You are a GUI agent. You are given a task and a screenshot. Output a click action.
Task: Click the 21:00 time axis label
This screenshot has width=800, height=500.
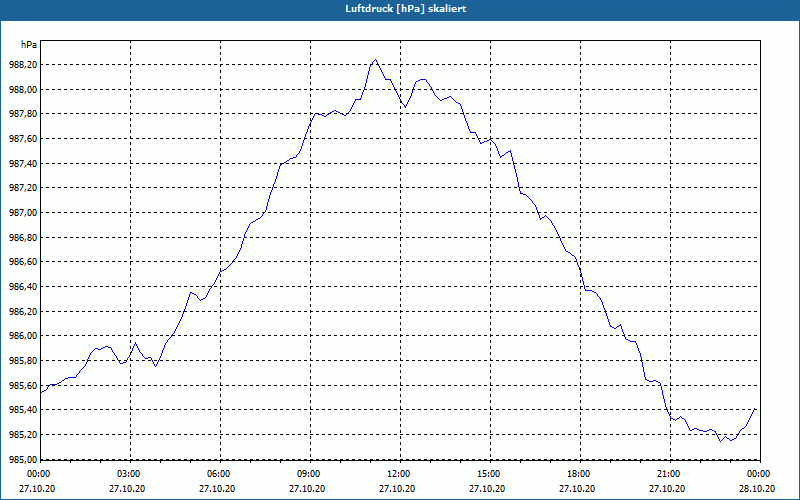670,474
